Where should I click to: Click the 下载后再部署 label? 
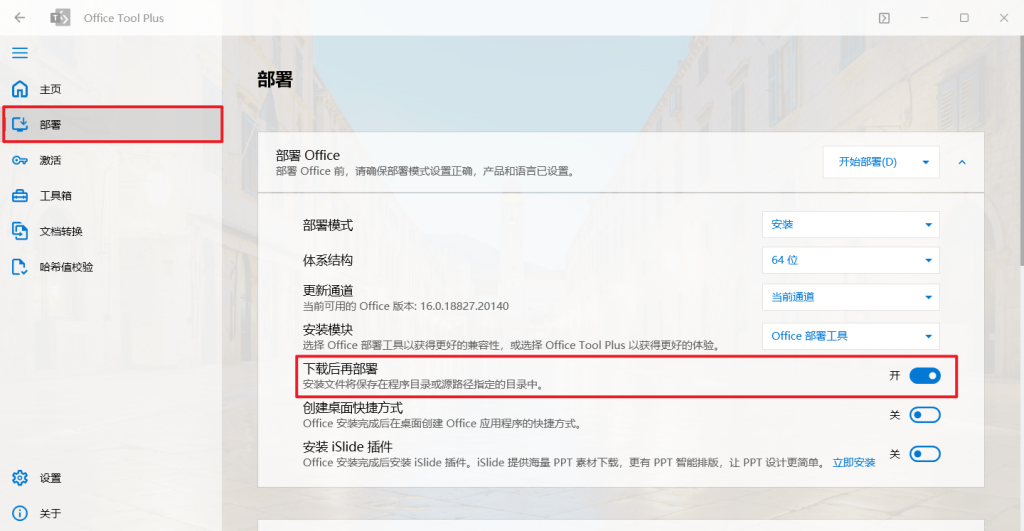(x=340, y=369)
